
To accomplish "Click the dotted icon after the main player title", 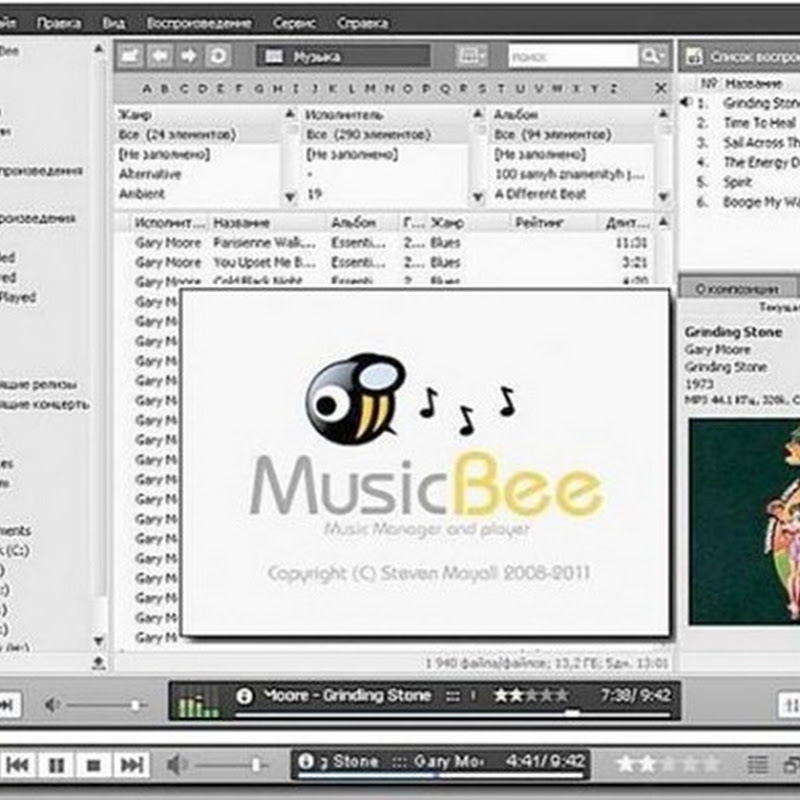I will [453, 696].
